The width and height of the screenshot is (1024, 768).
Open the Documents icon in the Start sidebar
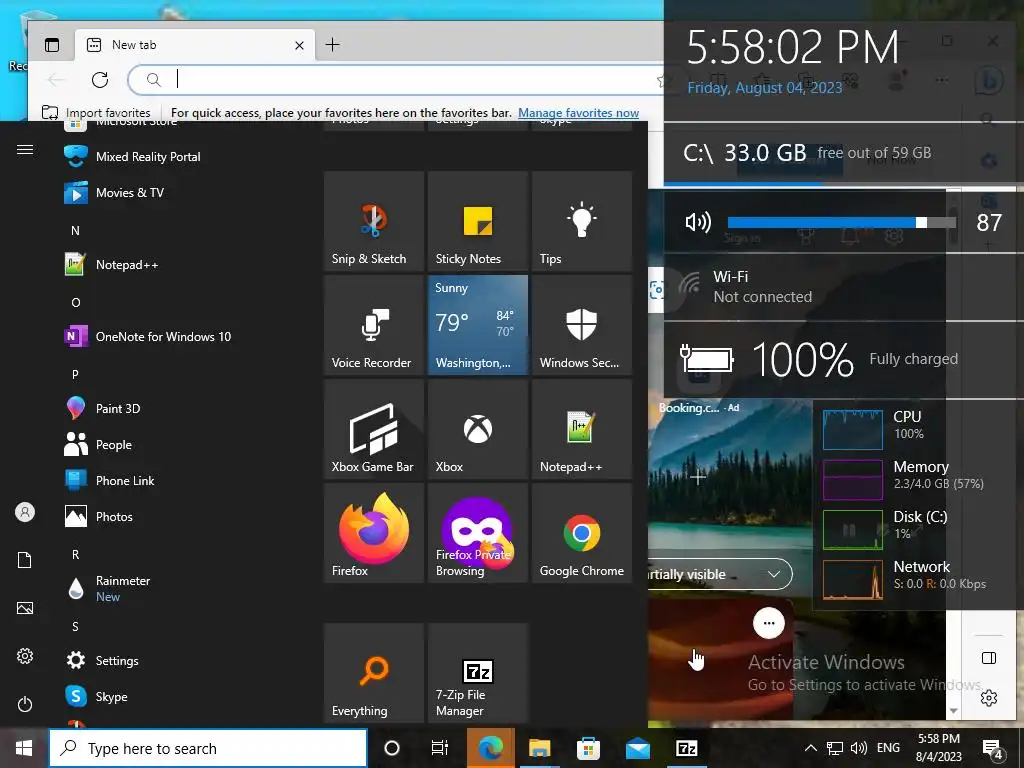click(x=25, y=560)
